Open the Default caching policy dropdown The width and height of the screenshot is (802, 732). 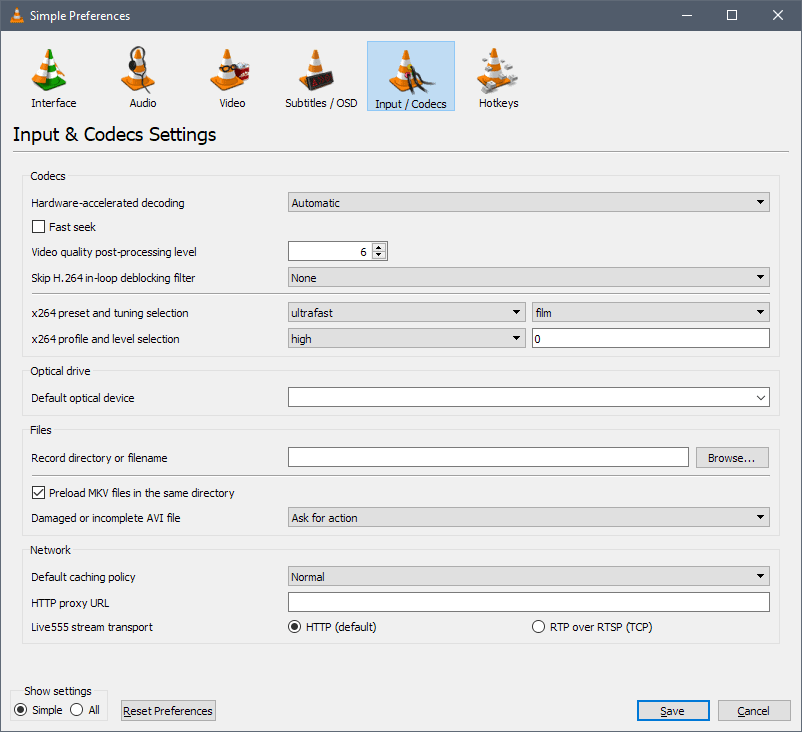(528, 576)
